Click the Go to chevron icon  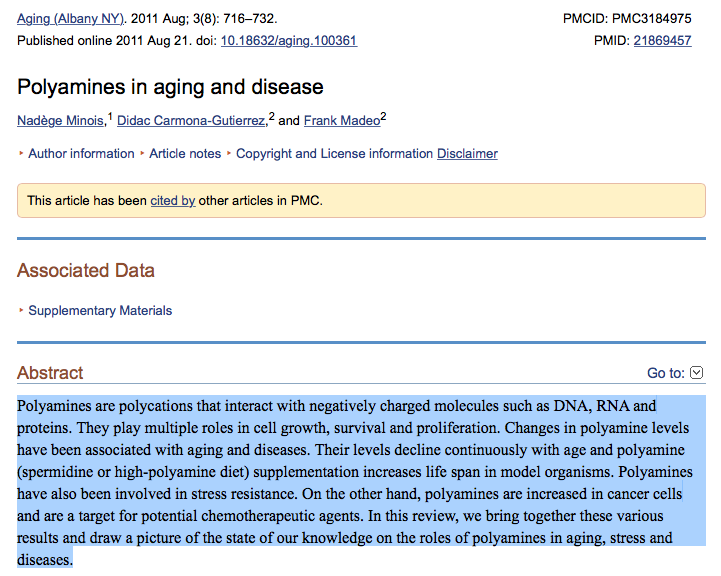(x=697, y=373)
